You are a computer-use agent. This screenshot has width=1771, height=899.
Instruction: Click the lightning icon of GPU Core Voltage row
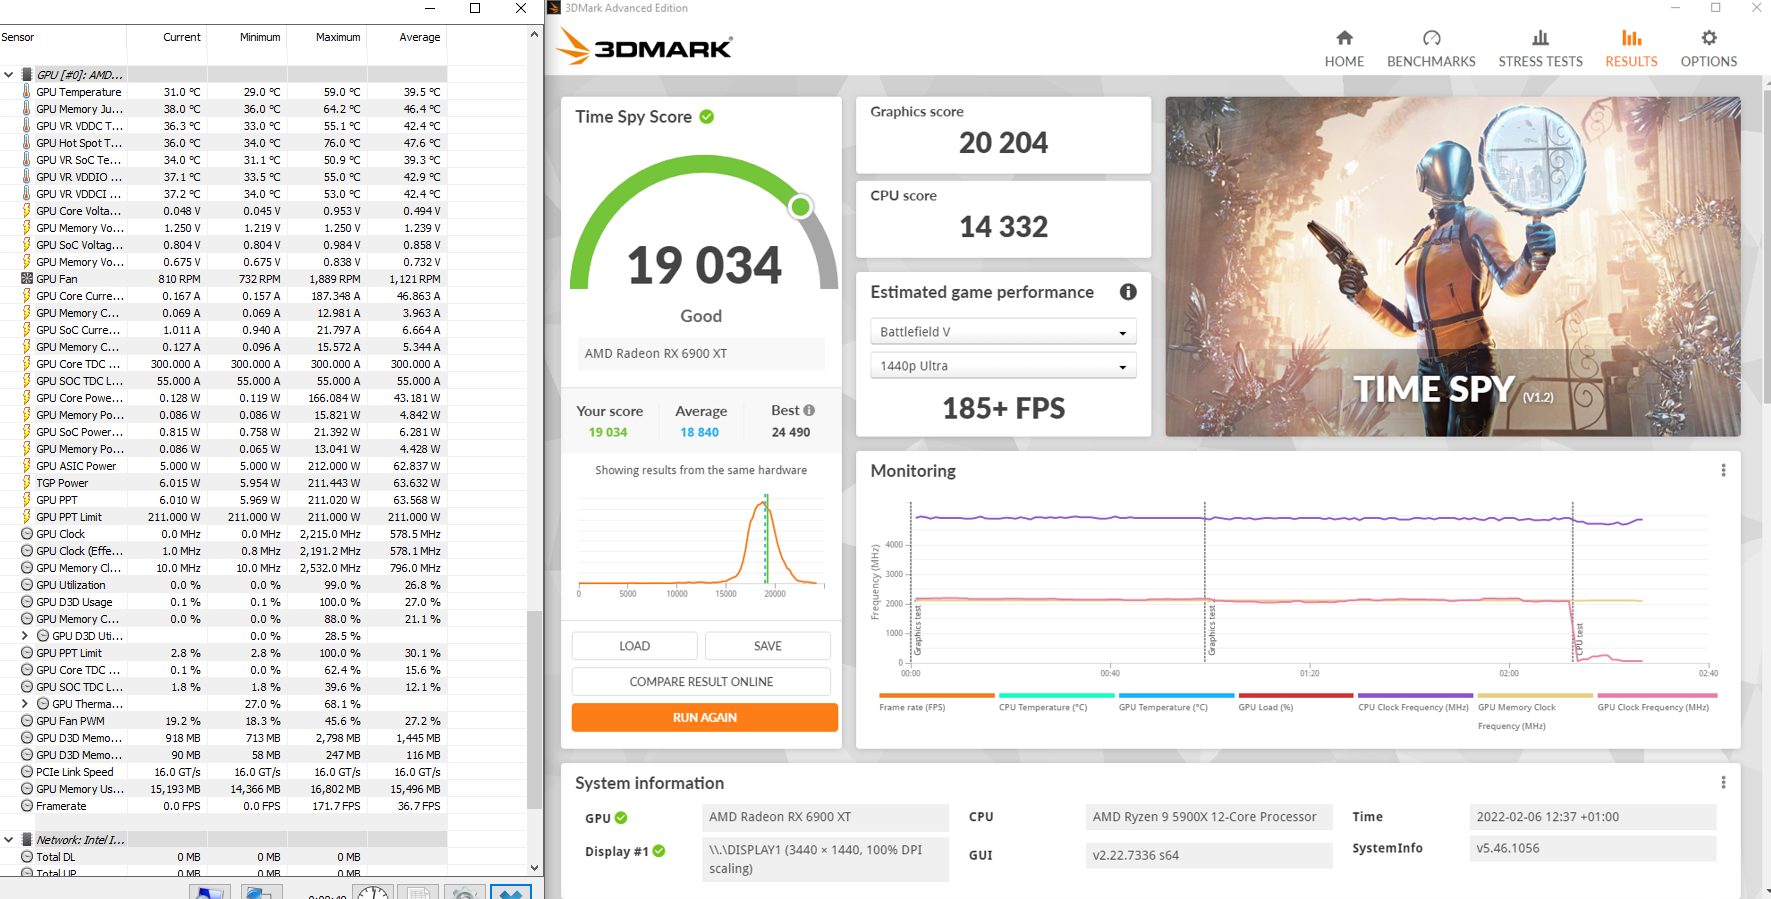click(27, 211)
